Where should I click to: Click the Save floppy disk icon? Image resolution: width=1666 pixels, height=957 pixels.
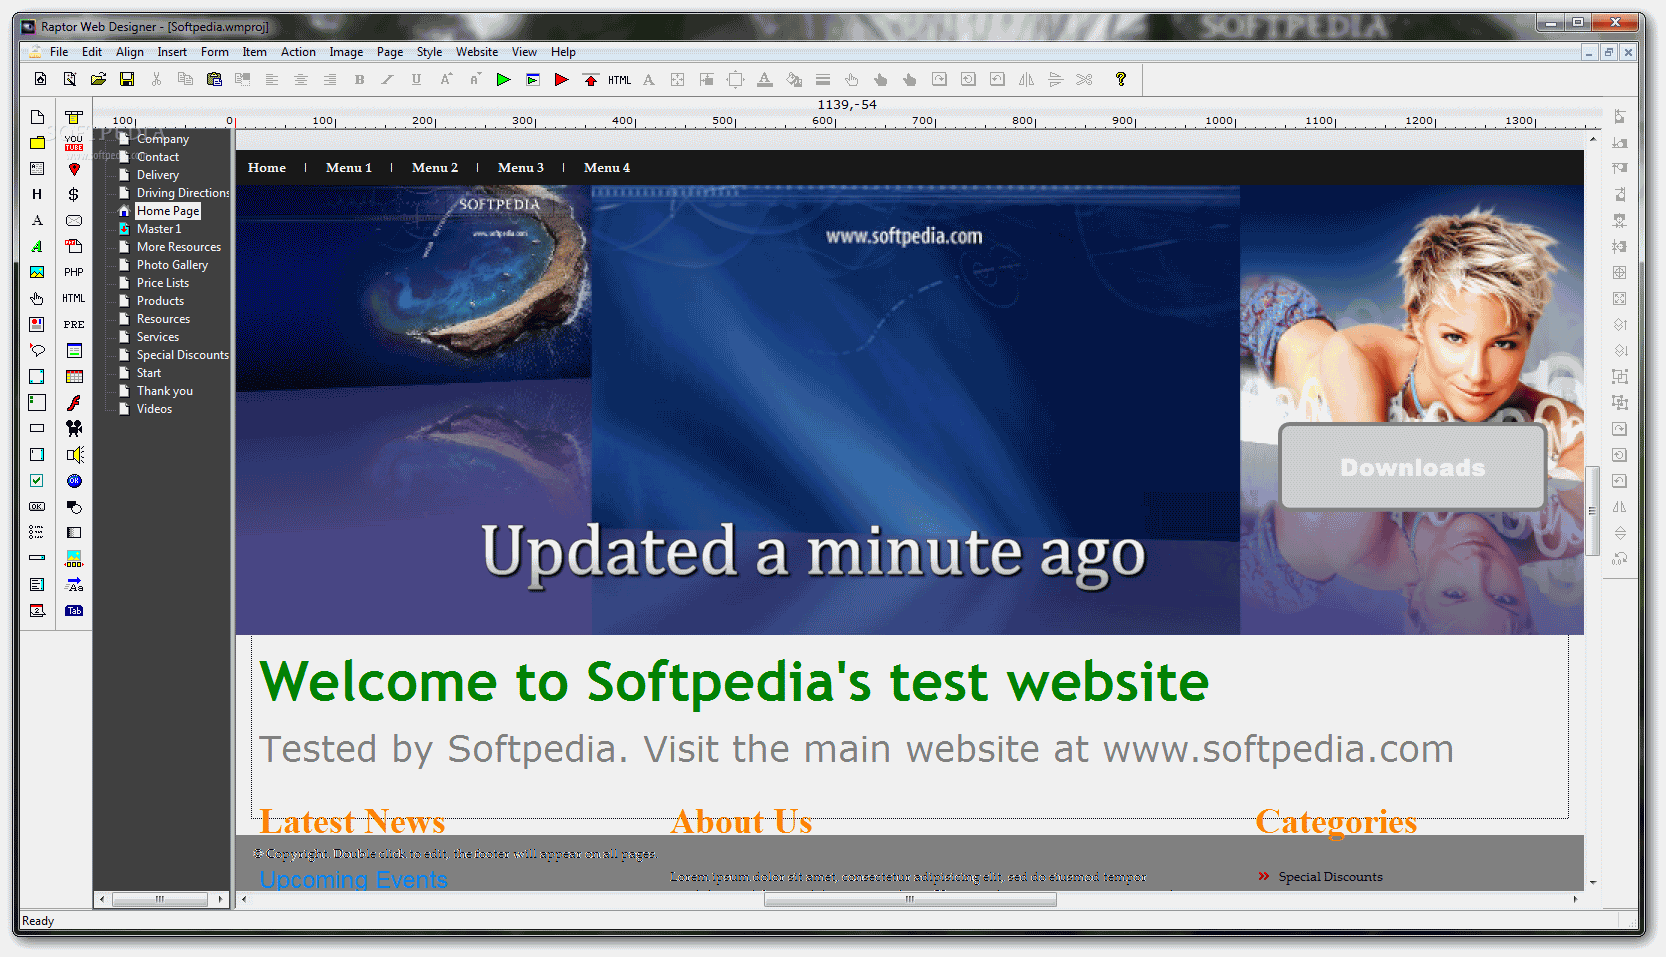(127, 79)
